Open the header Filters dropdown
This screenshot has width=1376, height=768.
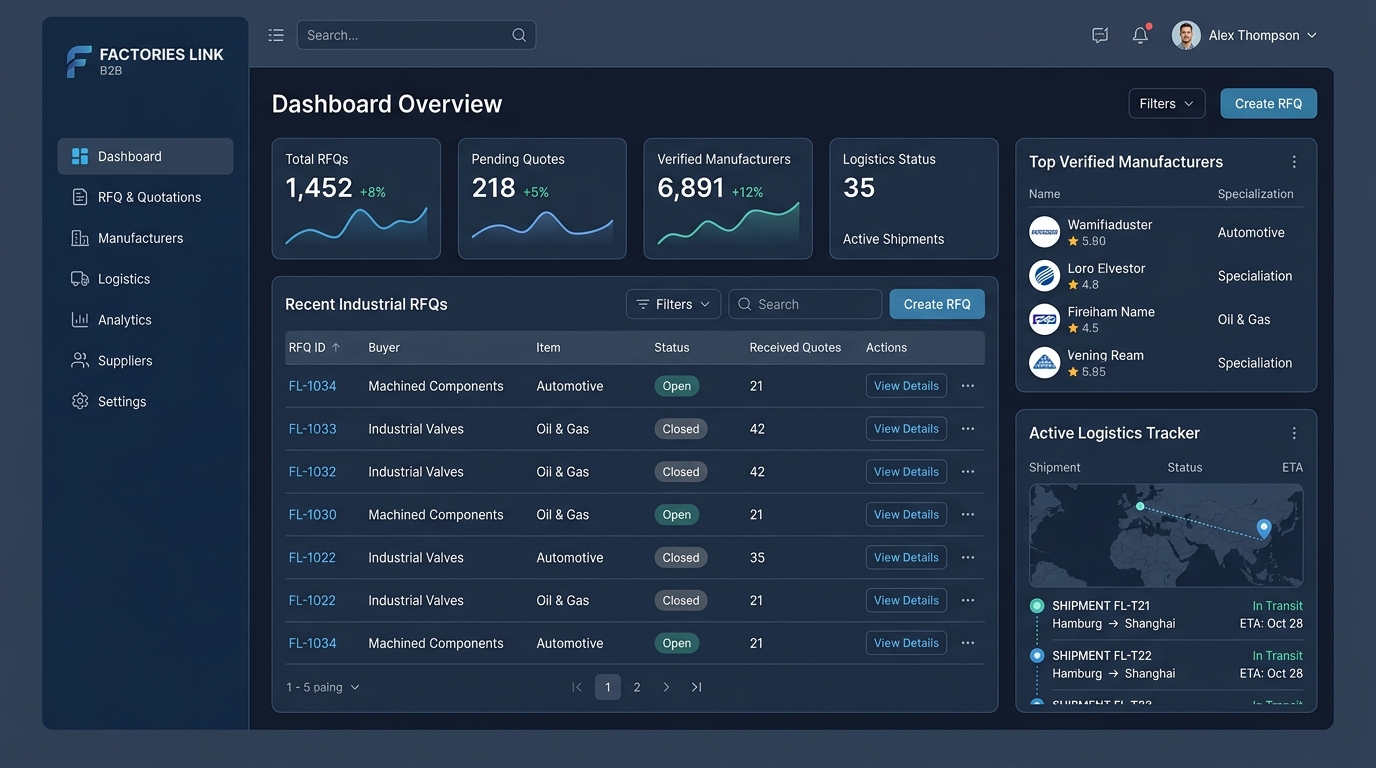pos(1167,103)
